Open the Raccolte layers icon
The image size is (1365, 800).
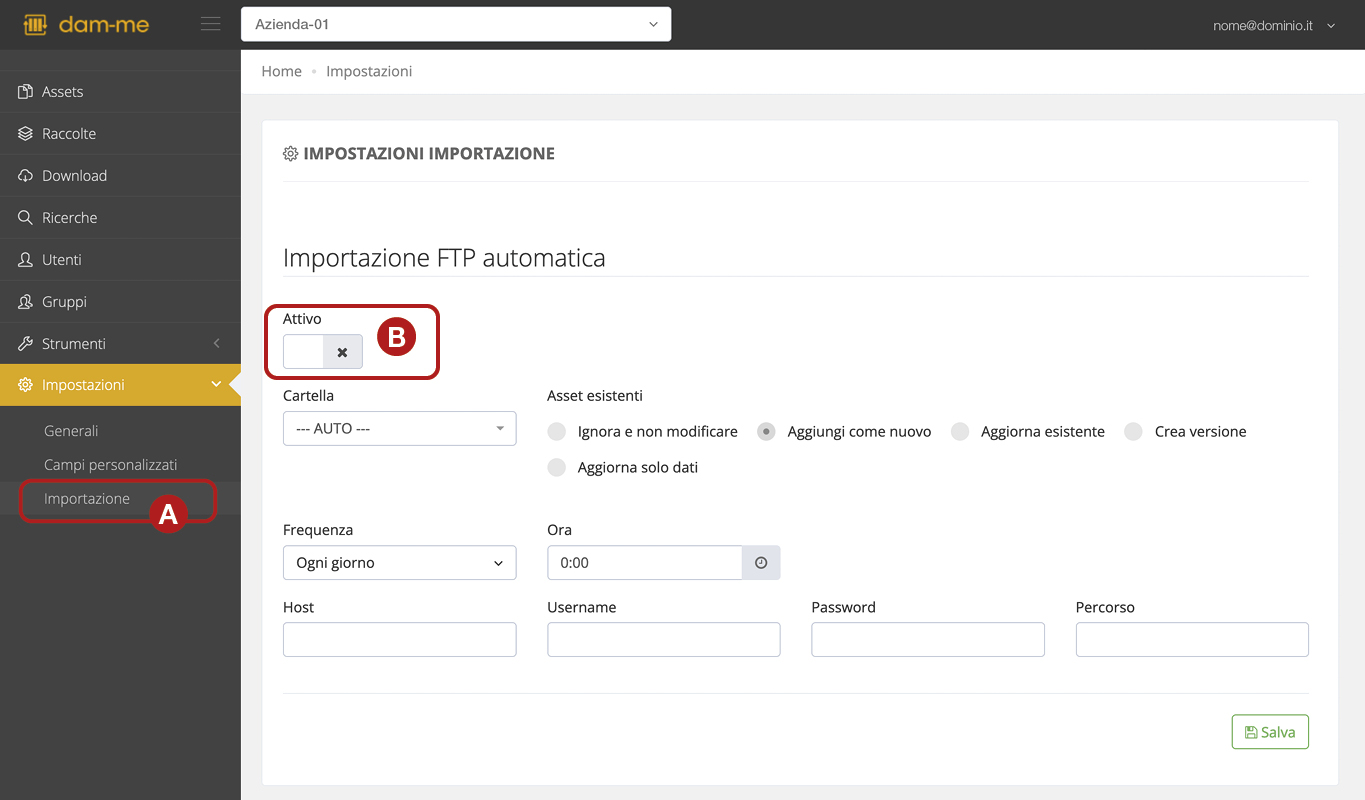coord(26,134)
